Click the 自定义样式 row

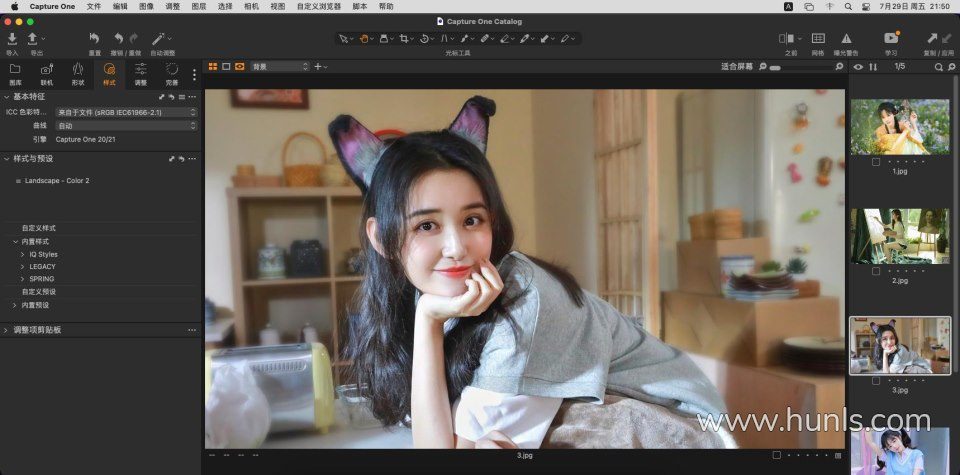[39, 228]
